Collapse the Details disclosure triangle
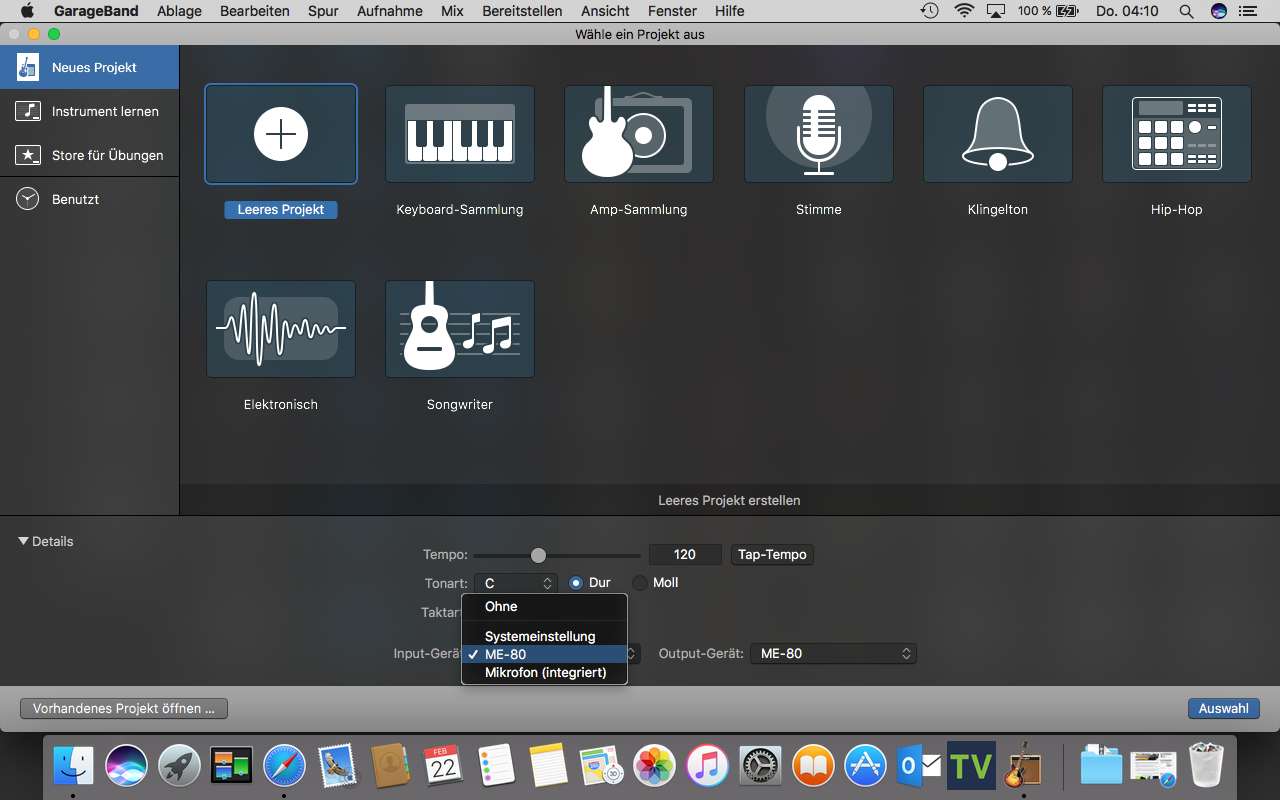The width and height of the screenshot is (1280, 800). click(x=23, y=541)
